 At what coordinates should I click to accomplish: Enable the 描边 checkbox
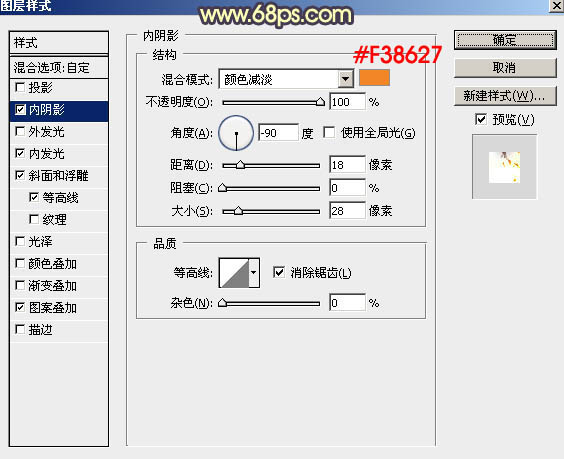click(20, 330)
